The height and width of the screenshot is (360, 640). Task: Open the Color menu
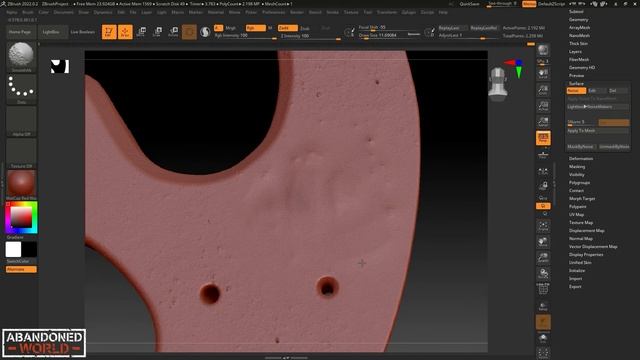point(43,12)
